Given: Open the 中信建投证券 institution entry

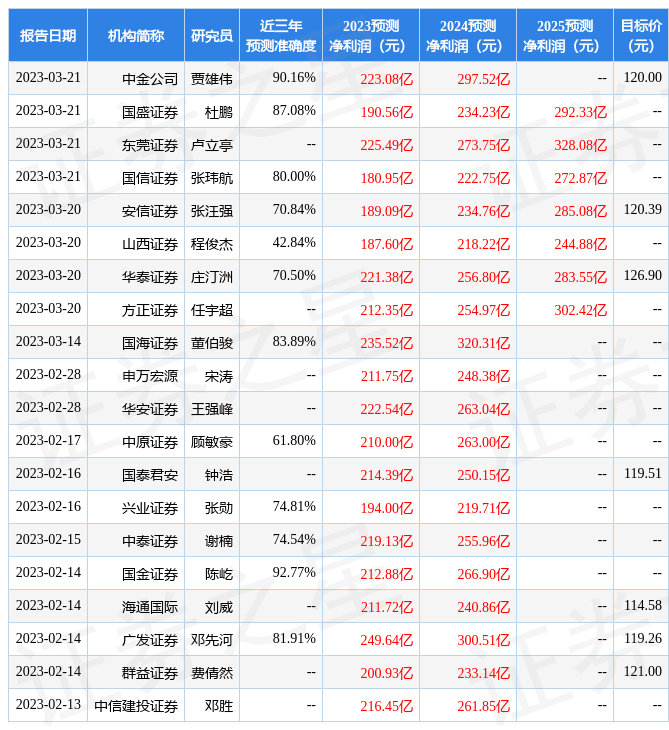Looking at the screenshot, I should coord(136,706).
